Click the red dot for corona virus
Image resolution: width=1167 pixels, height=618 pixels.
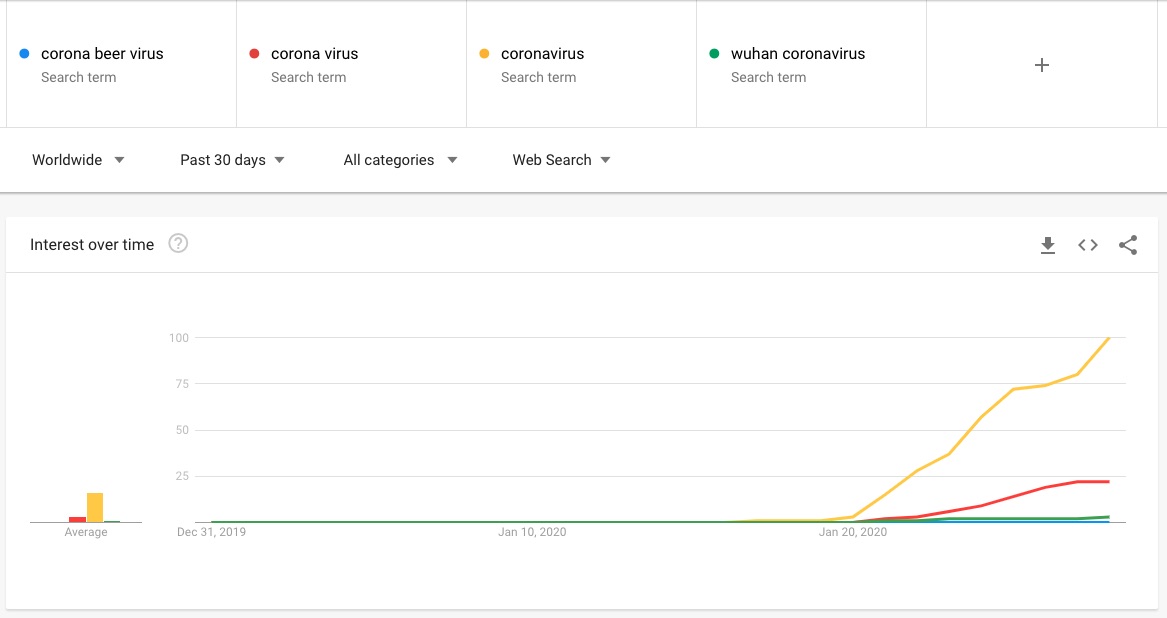pos(255,54)
